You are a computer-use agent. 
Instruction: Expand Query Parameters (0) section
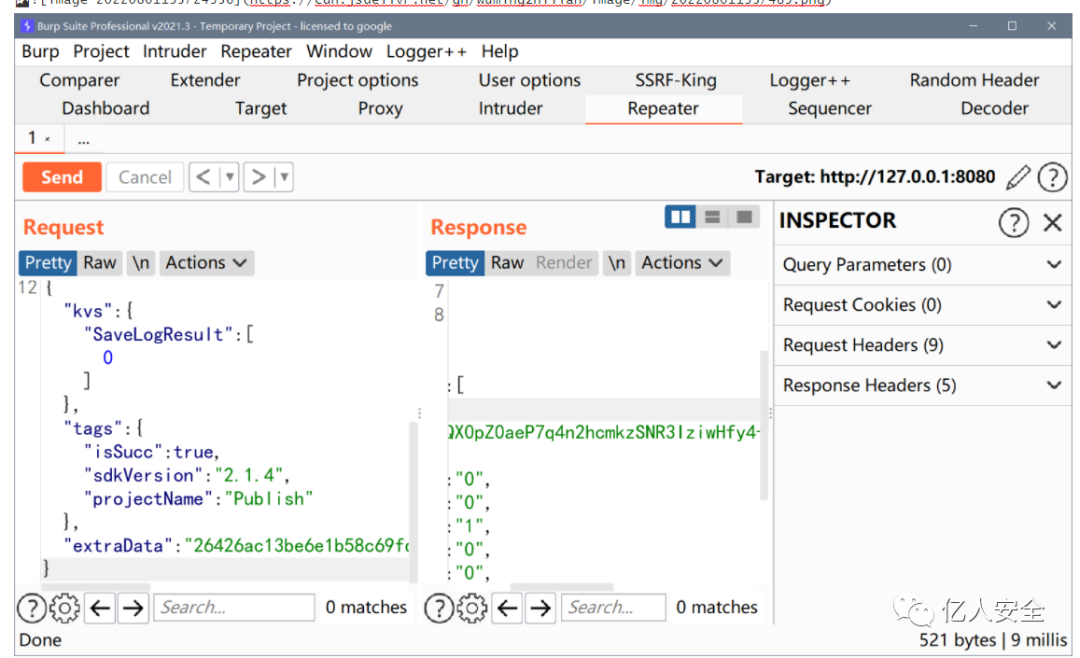(x=922, y=265)
